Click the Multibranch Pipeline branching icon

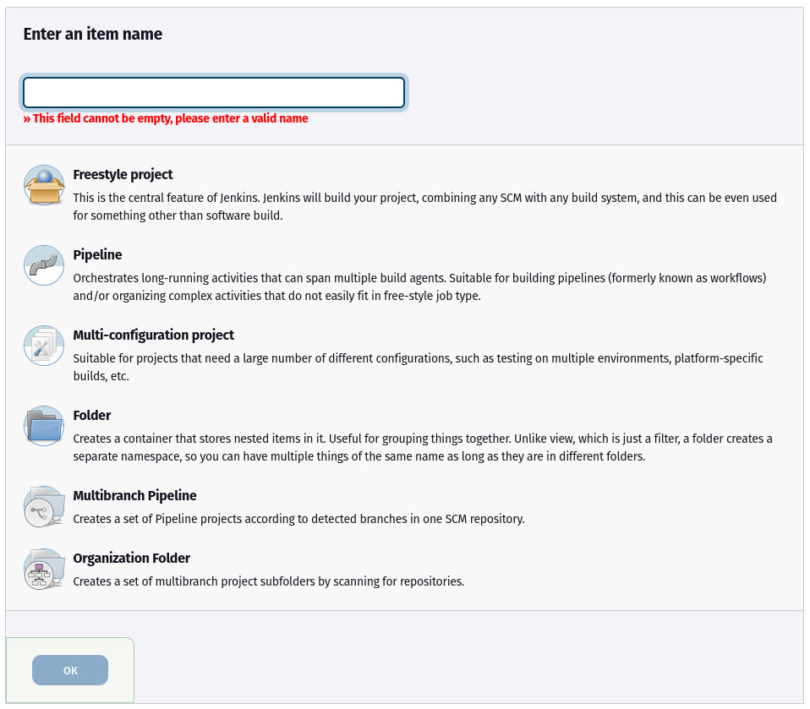(43, 505)
